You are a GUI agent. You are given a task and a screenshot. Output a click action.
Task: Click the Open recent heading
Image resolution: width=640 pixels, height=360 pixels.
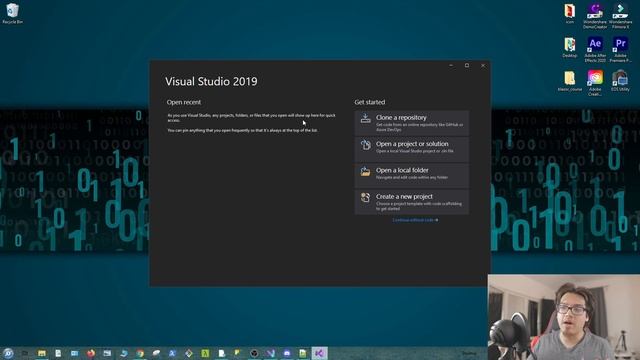click(184, 102)
